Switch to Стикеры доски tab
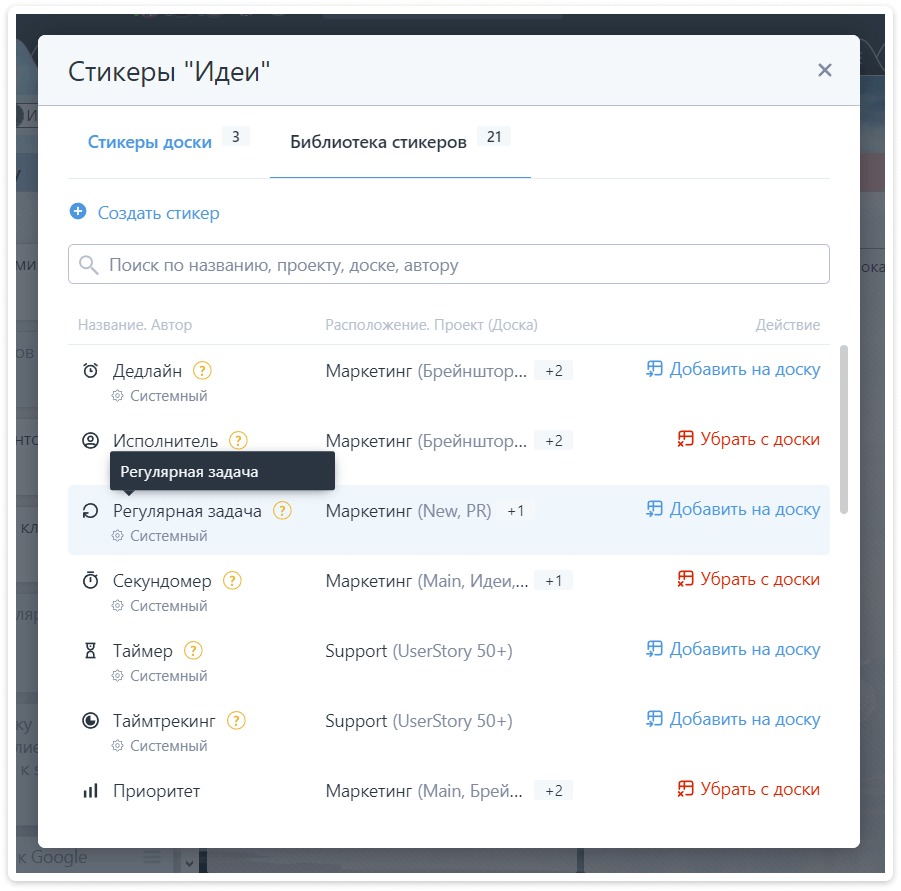This screenshot has height=891, width=901. tap(150, 142)
